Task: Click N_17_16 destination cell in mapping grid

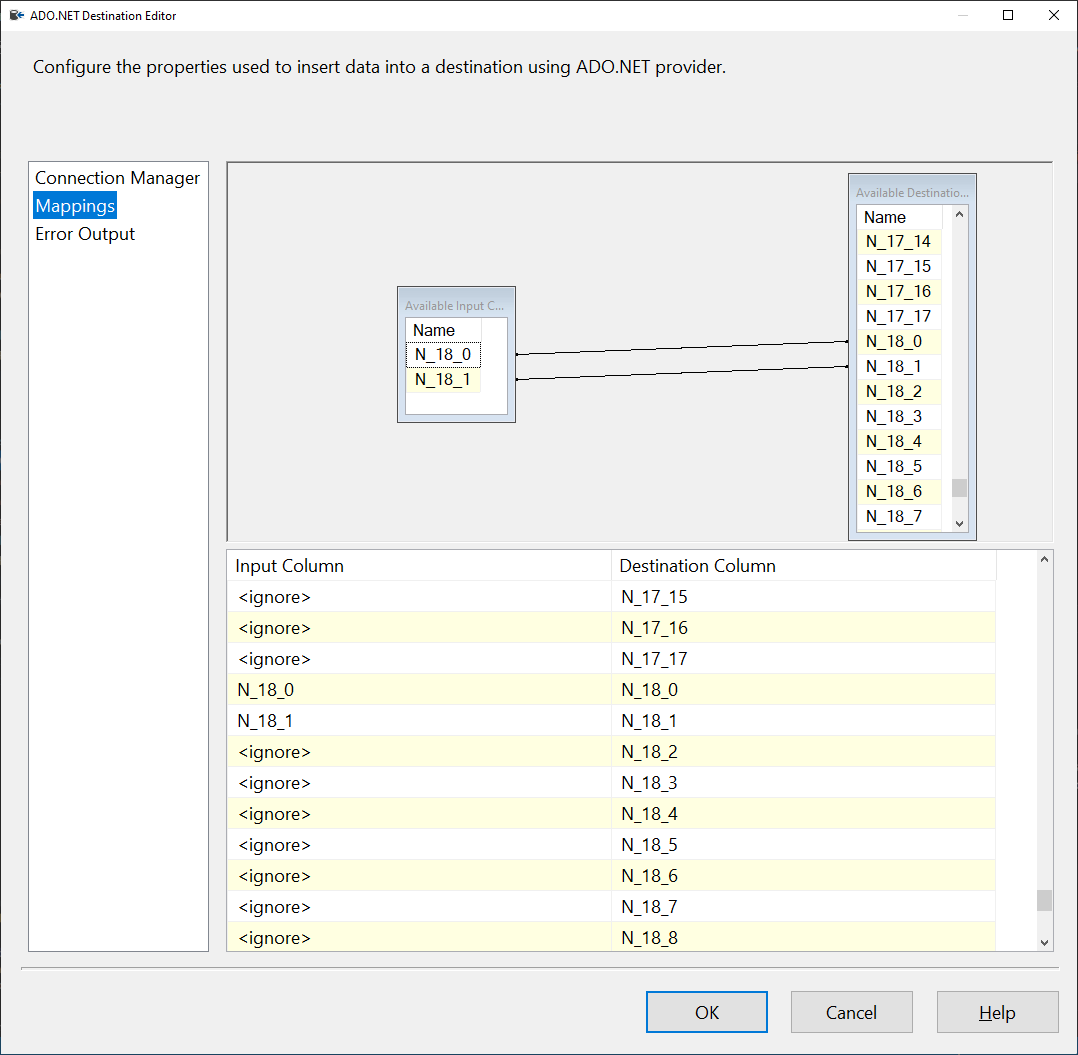Action: point(804,628)
